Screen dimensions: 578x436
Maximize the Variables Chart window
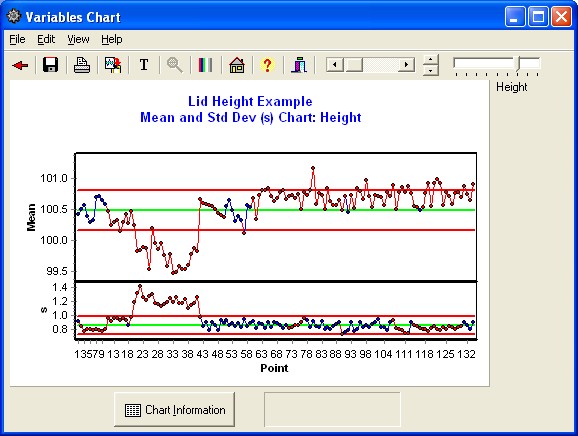[x=538, y=17]
